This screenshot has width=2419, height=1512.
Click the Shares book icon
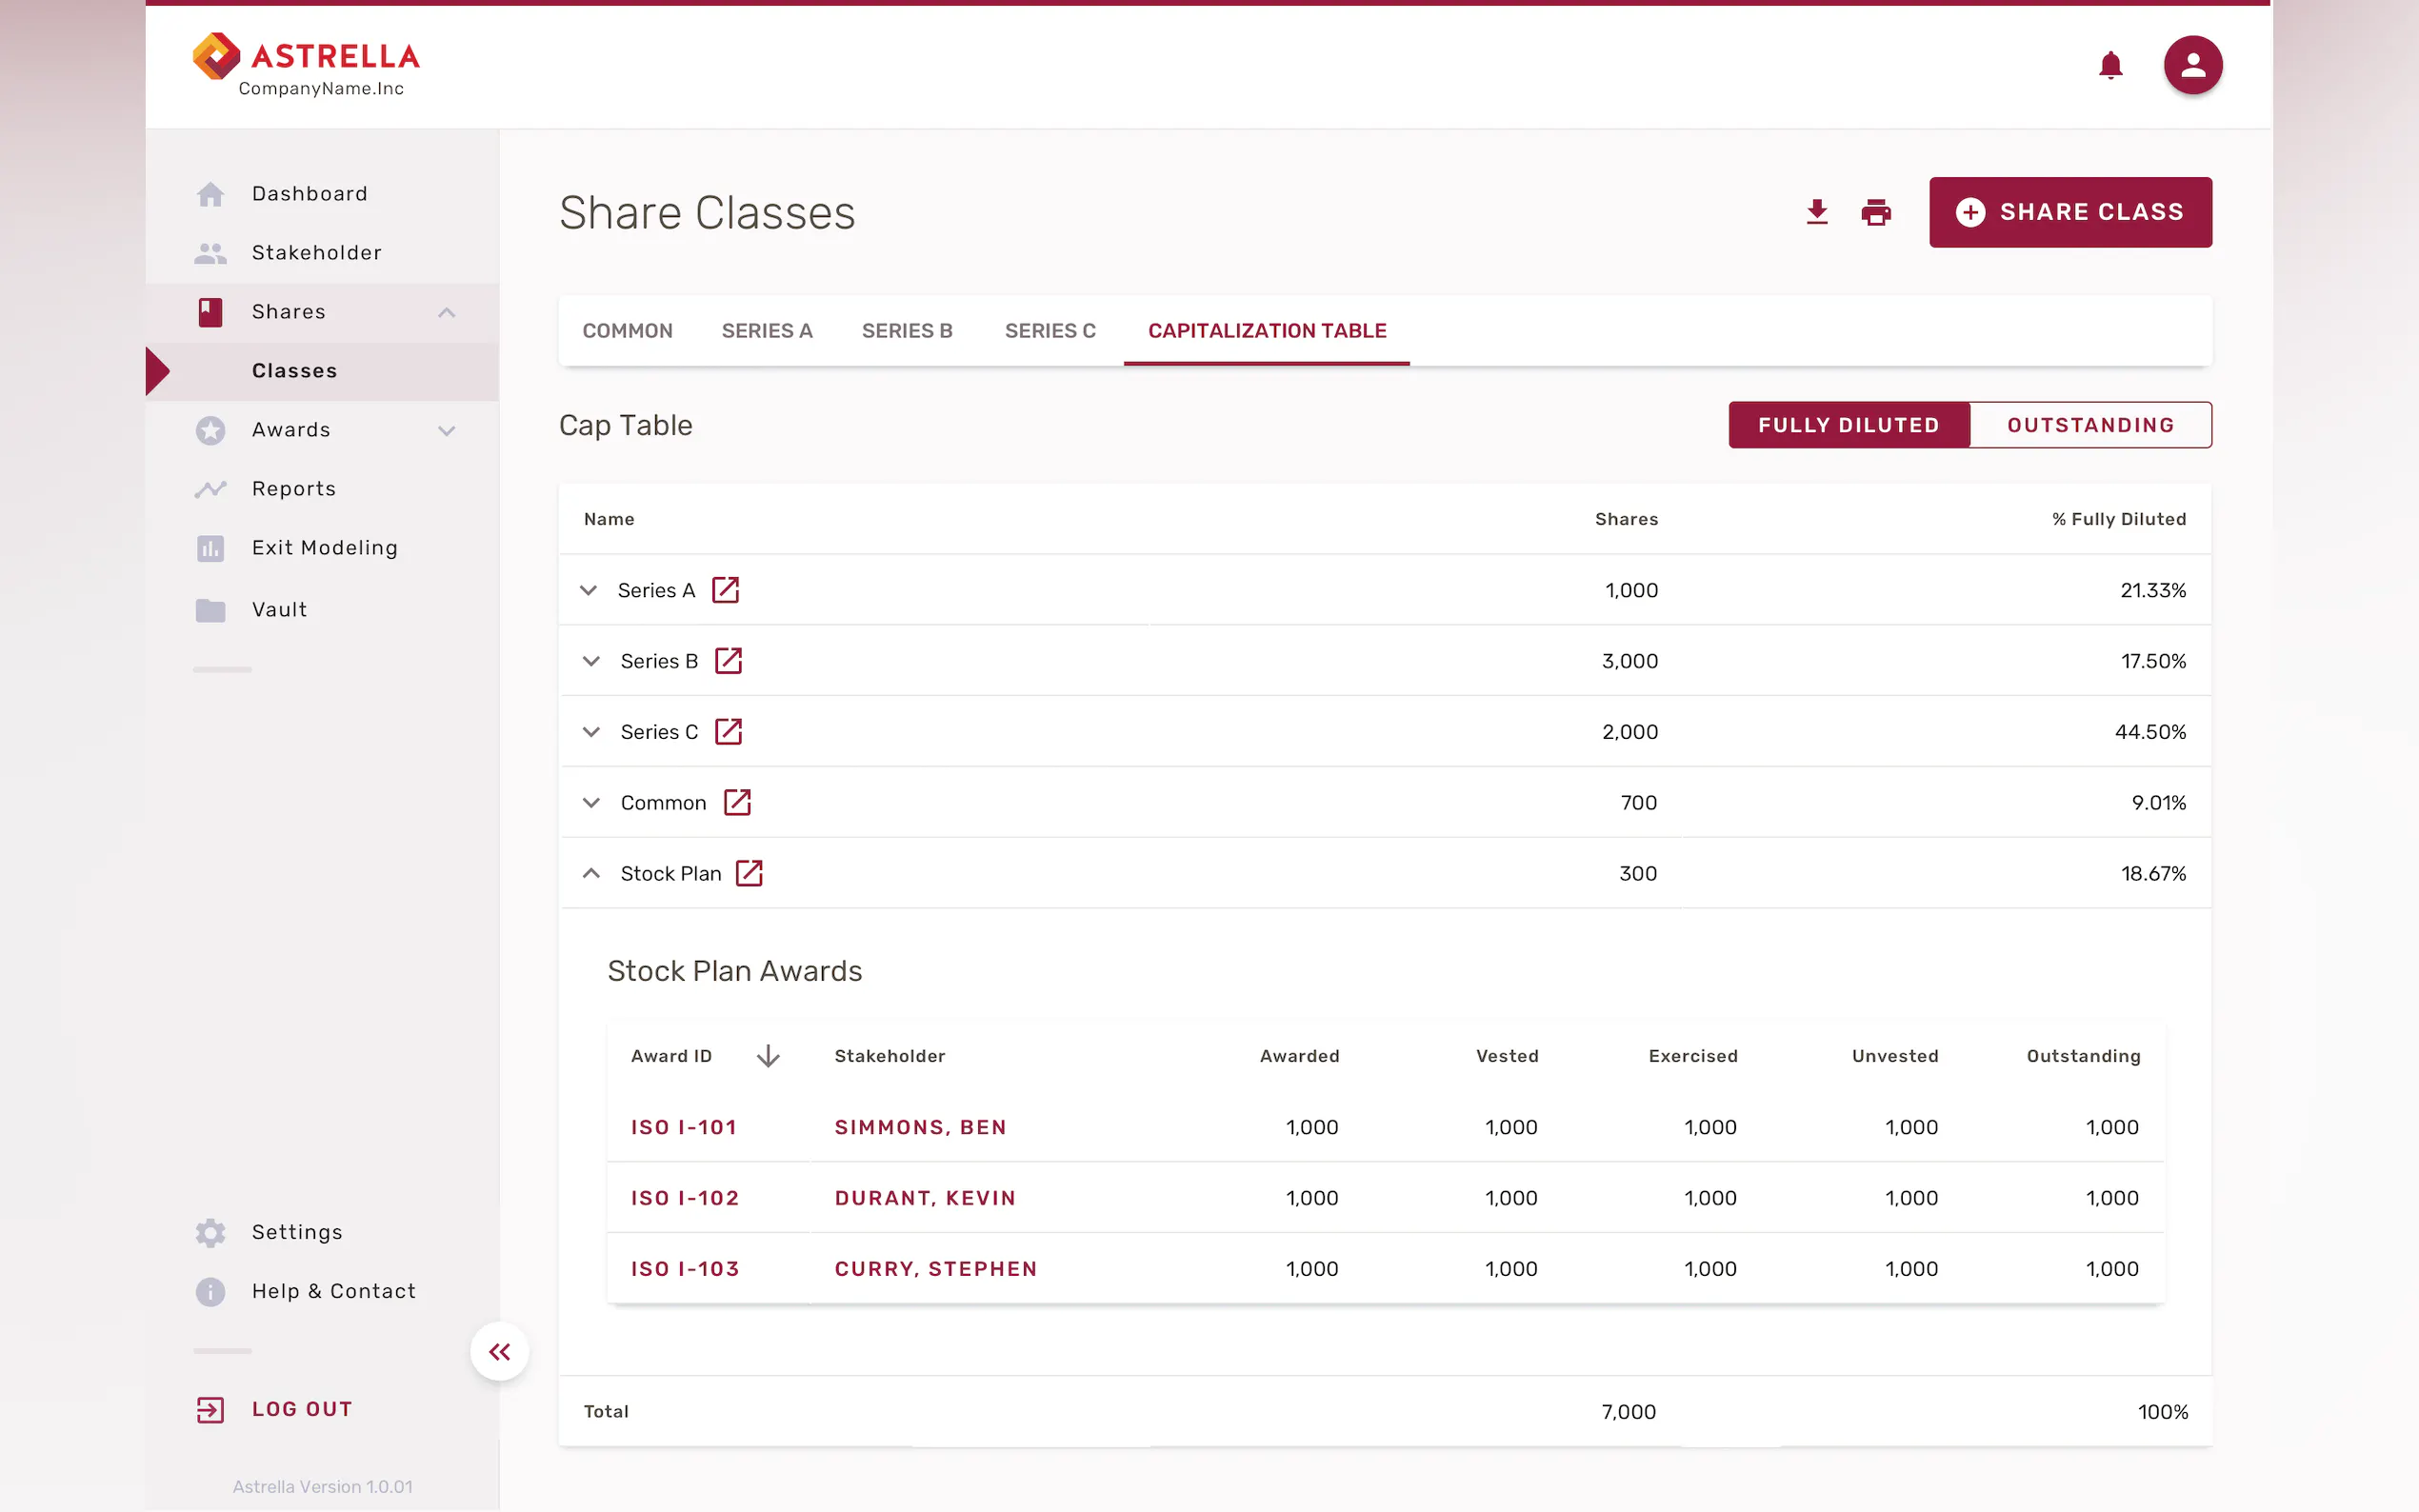click(210, 312)
